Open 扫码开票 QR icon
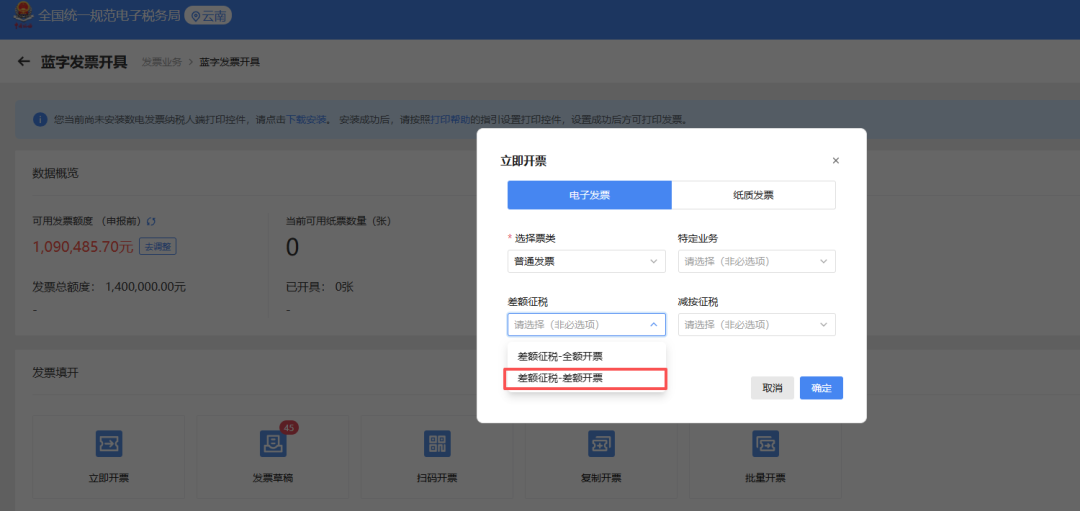The image size is (1080, 511). (437, 444)
